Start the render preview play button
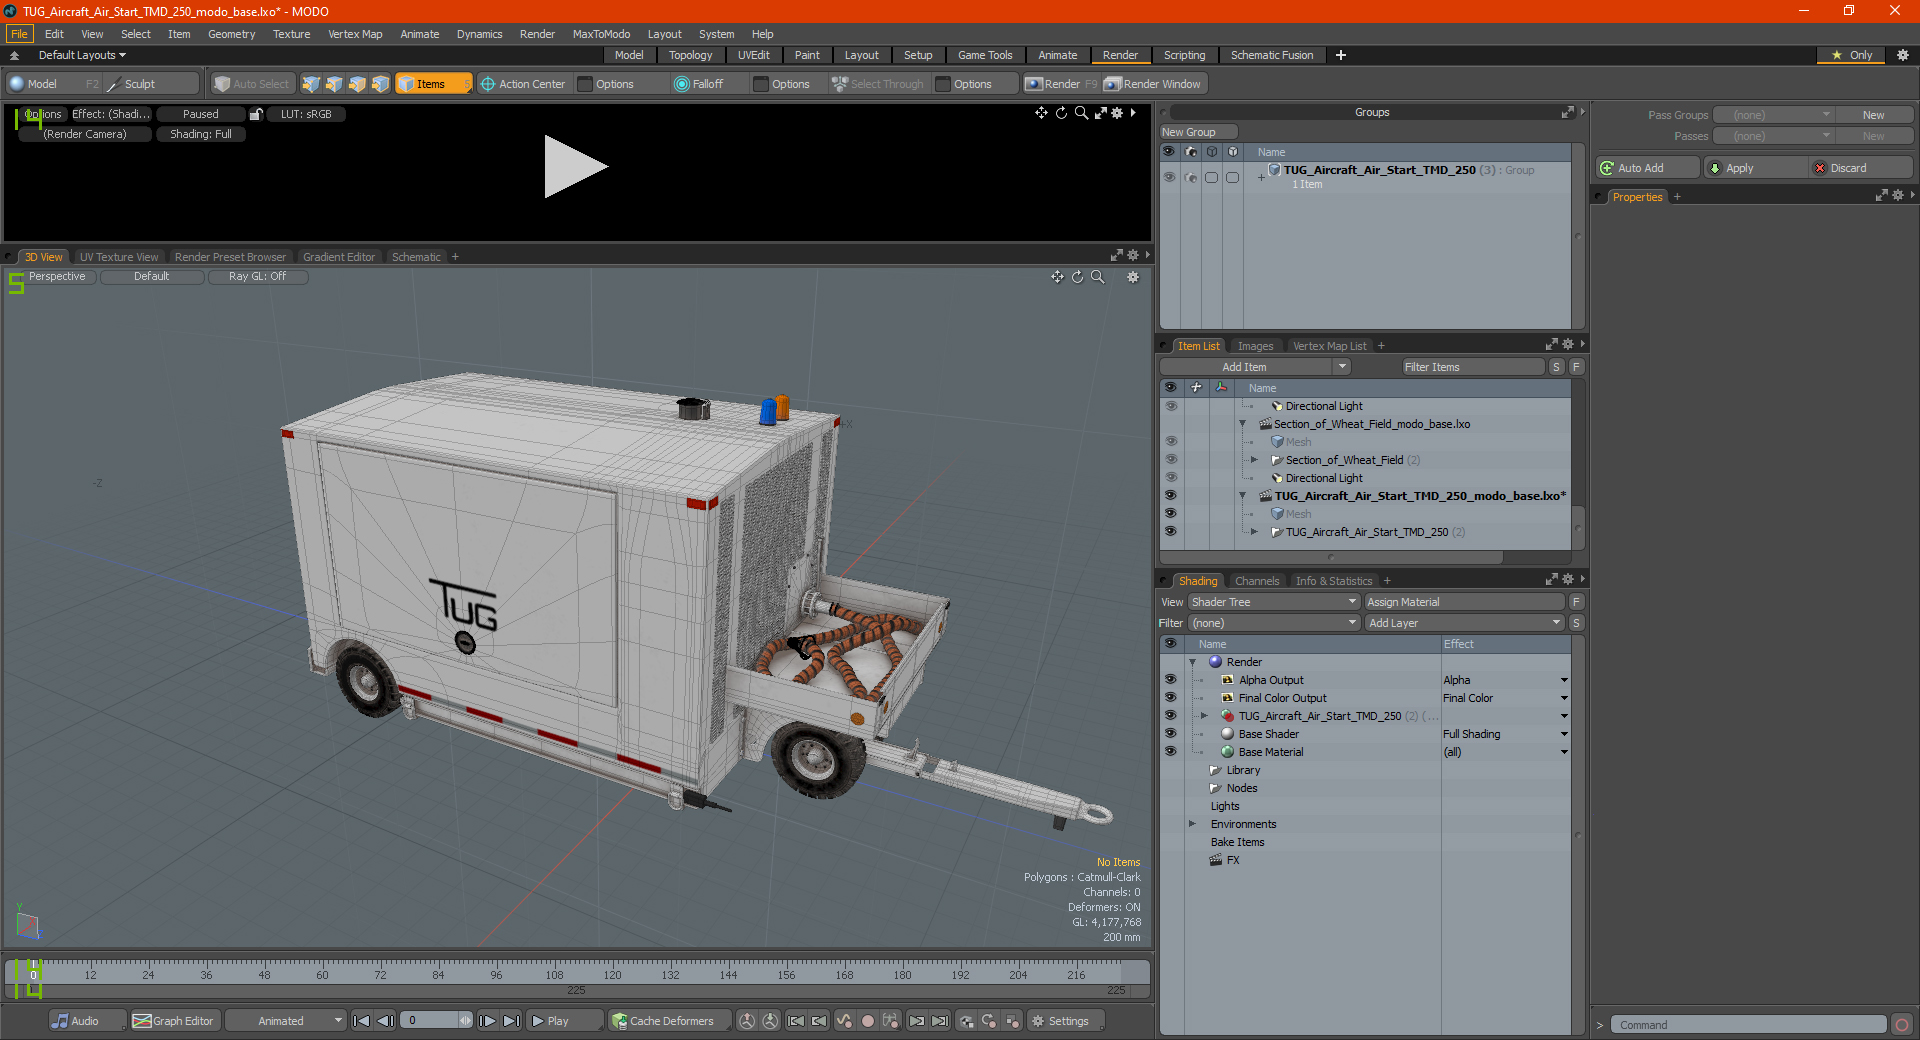This screenshot has height=1040, width=1920. click(x=575, y=166)
